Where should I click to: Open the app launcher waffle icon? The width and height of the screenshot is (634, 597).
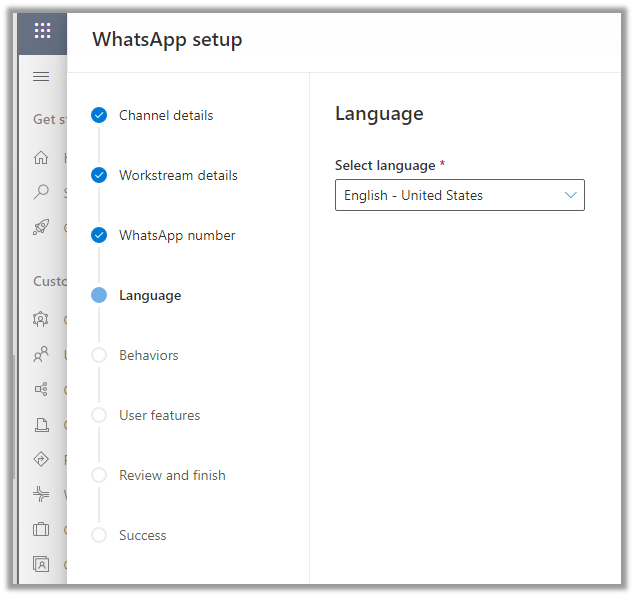tap(42, 30)
